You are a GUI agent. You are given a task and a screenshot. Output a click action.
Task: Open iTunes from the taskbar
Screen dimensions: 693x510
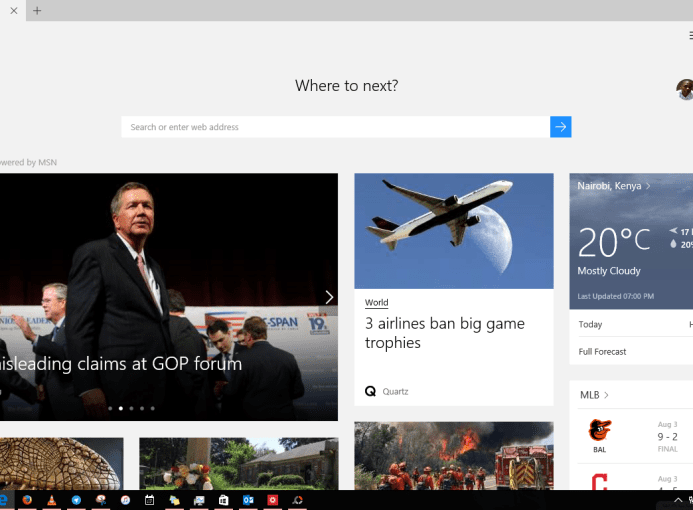pyautogui.click(x=126, y=500)
